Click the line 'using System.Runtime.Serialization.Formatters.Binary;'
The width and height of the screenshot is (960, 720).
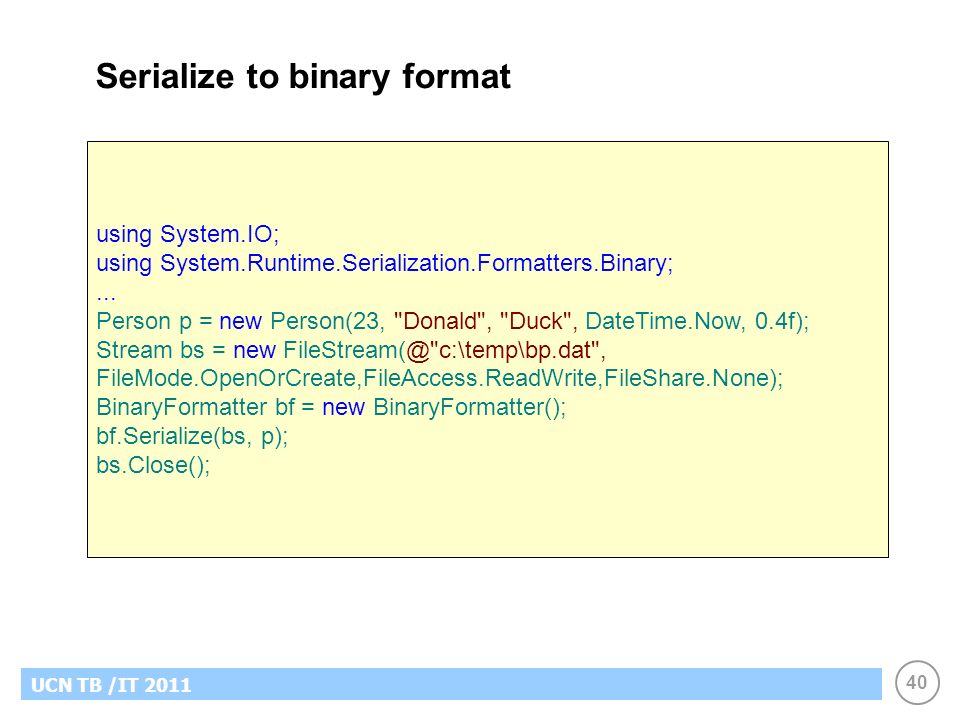(384, 263)
